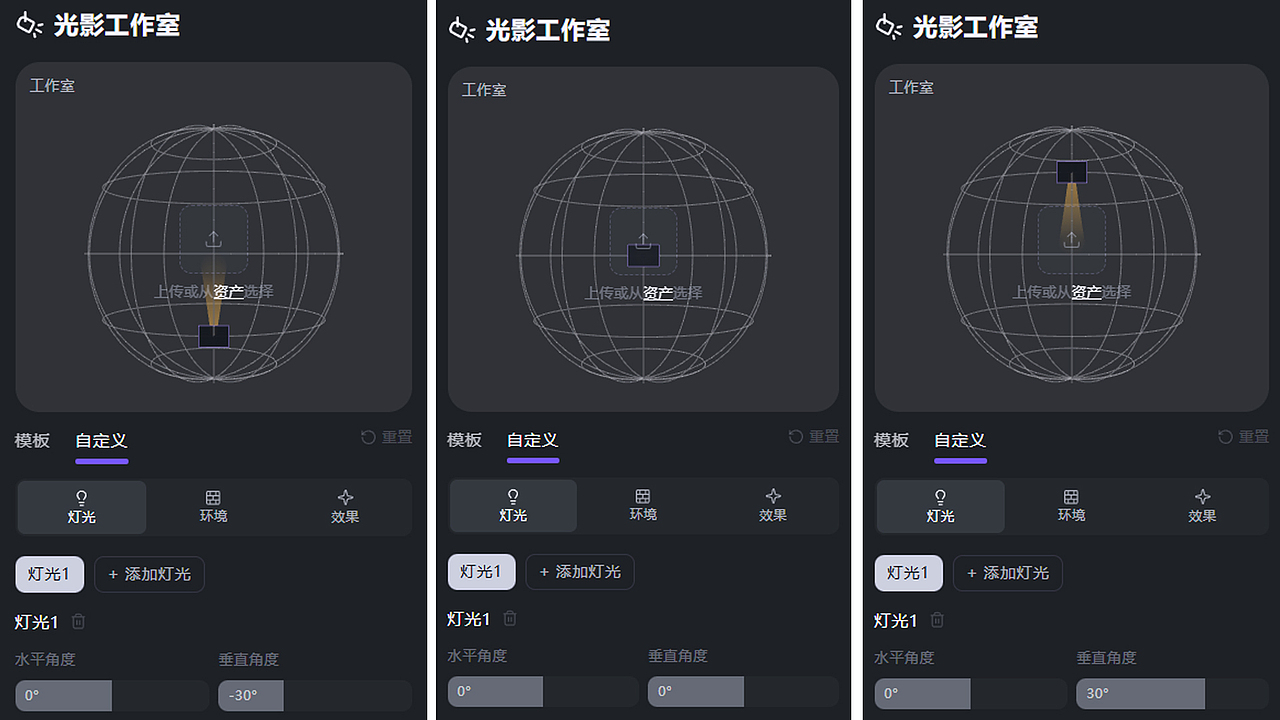Switch to 模板 tab in right panel
This screenshot has height=720, width=1280.
click(891, 440)
